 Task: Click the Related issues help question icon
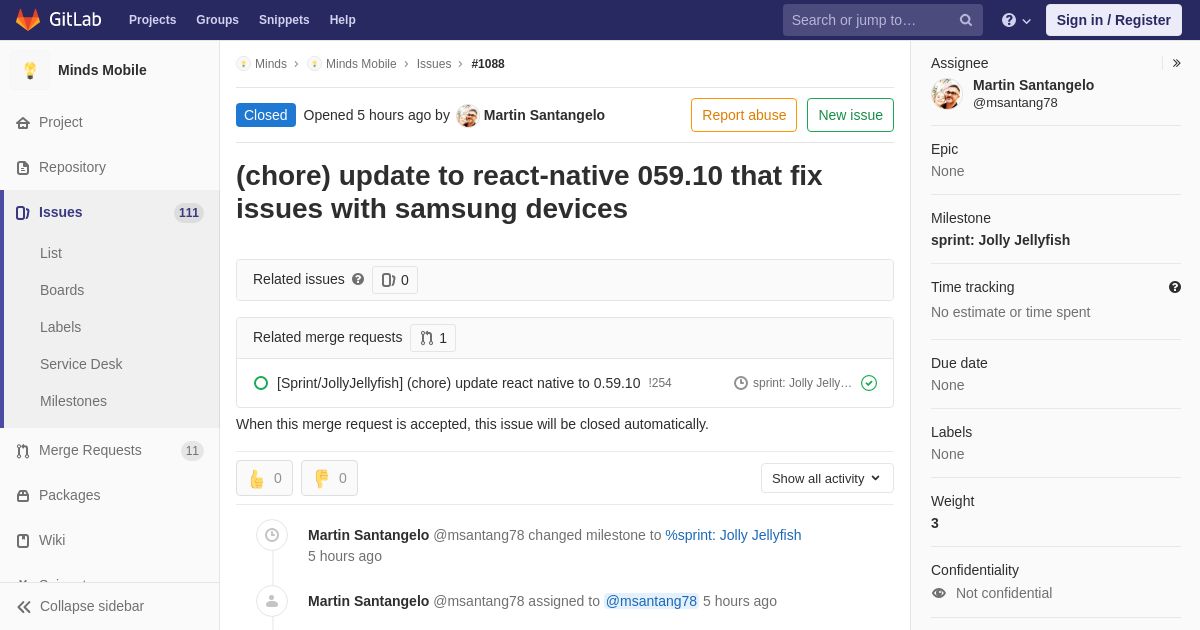click(358, 279)
